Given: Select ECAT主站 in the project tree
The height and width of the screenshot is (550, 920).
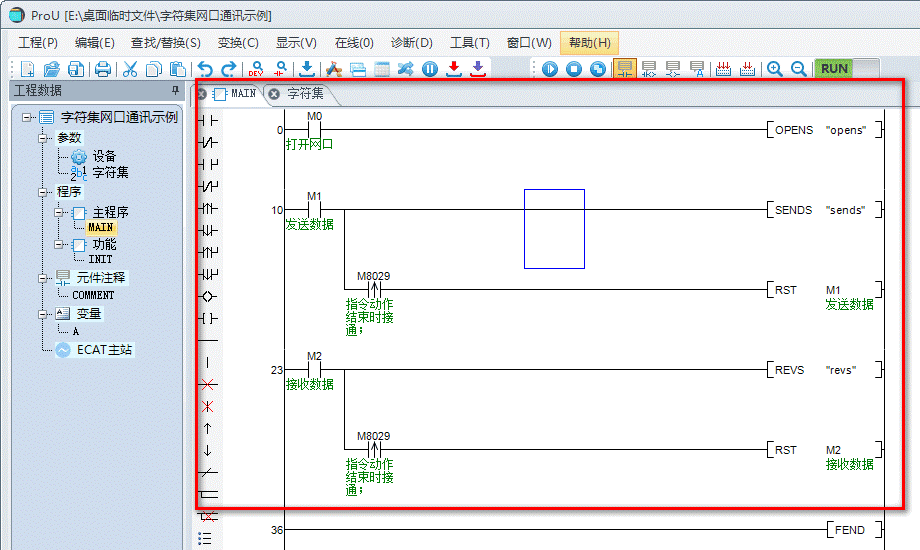Looking at the screenshot, I should click(x=104, y=350).
